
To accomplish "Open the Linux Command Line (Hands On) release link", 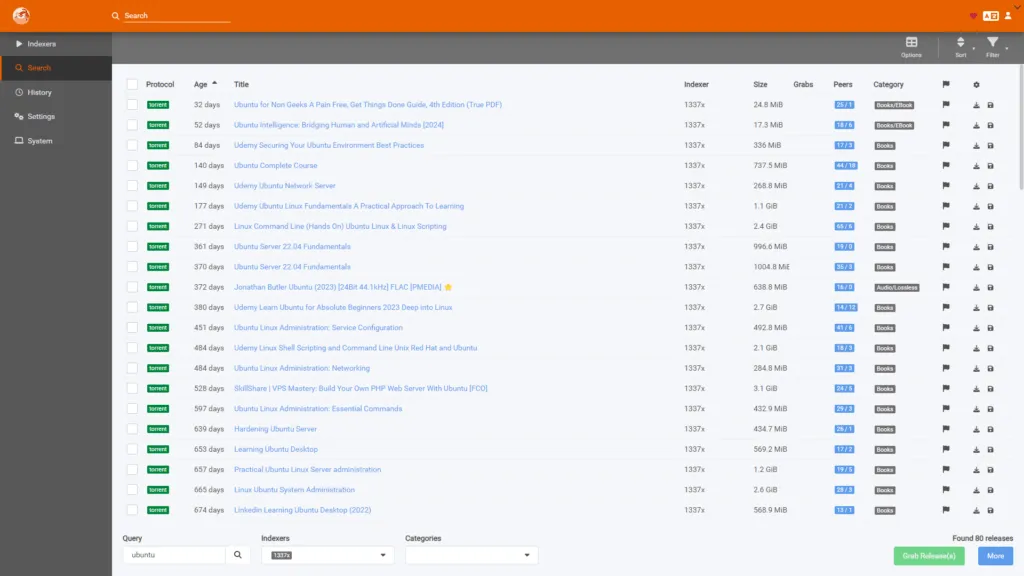I will [x=340, y=226].
